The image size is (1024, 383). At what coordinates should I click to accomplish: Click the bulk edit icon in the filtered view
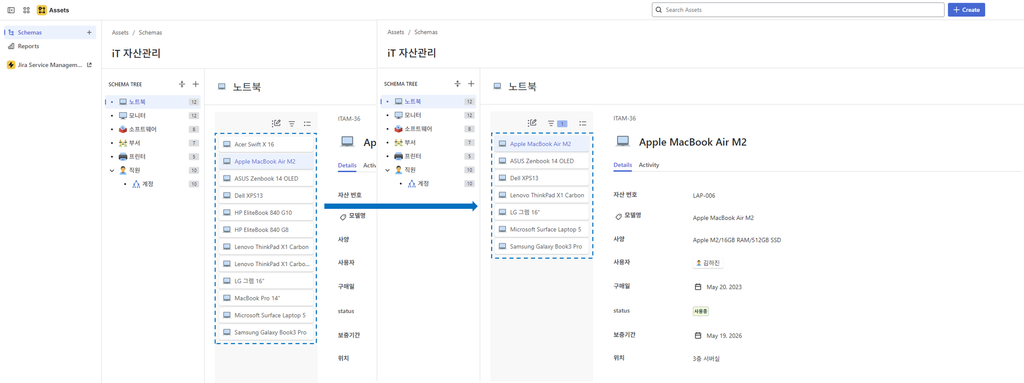coord(532,123)
